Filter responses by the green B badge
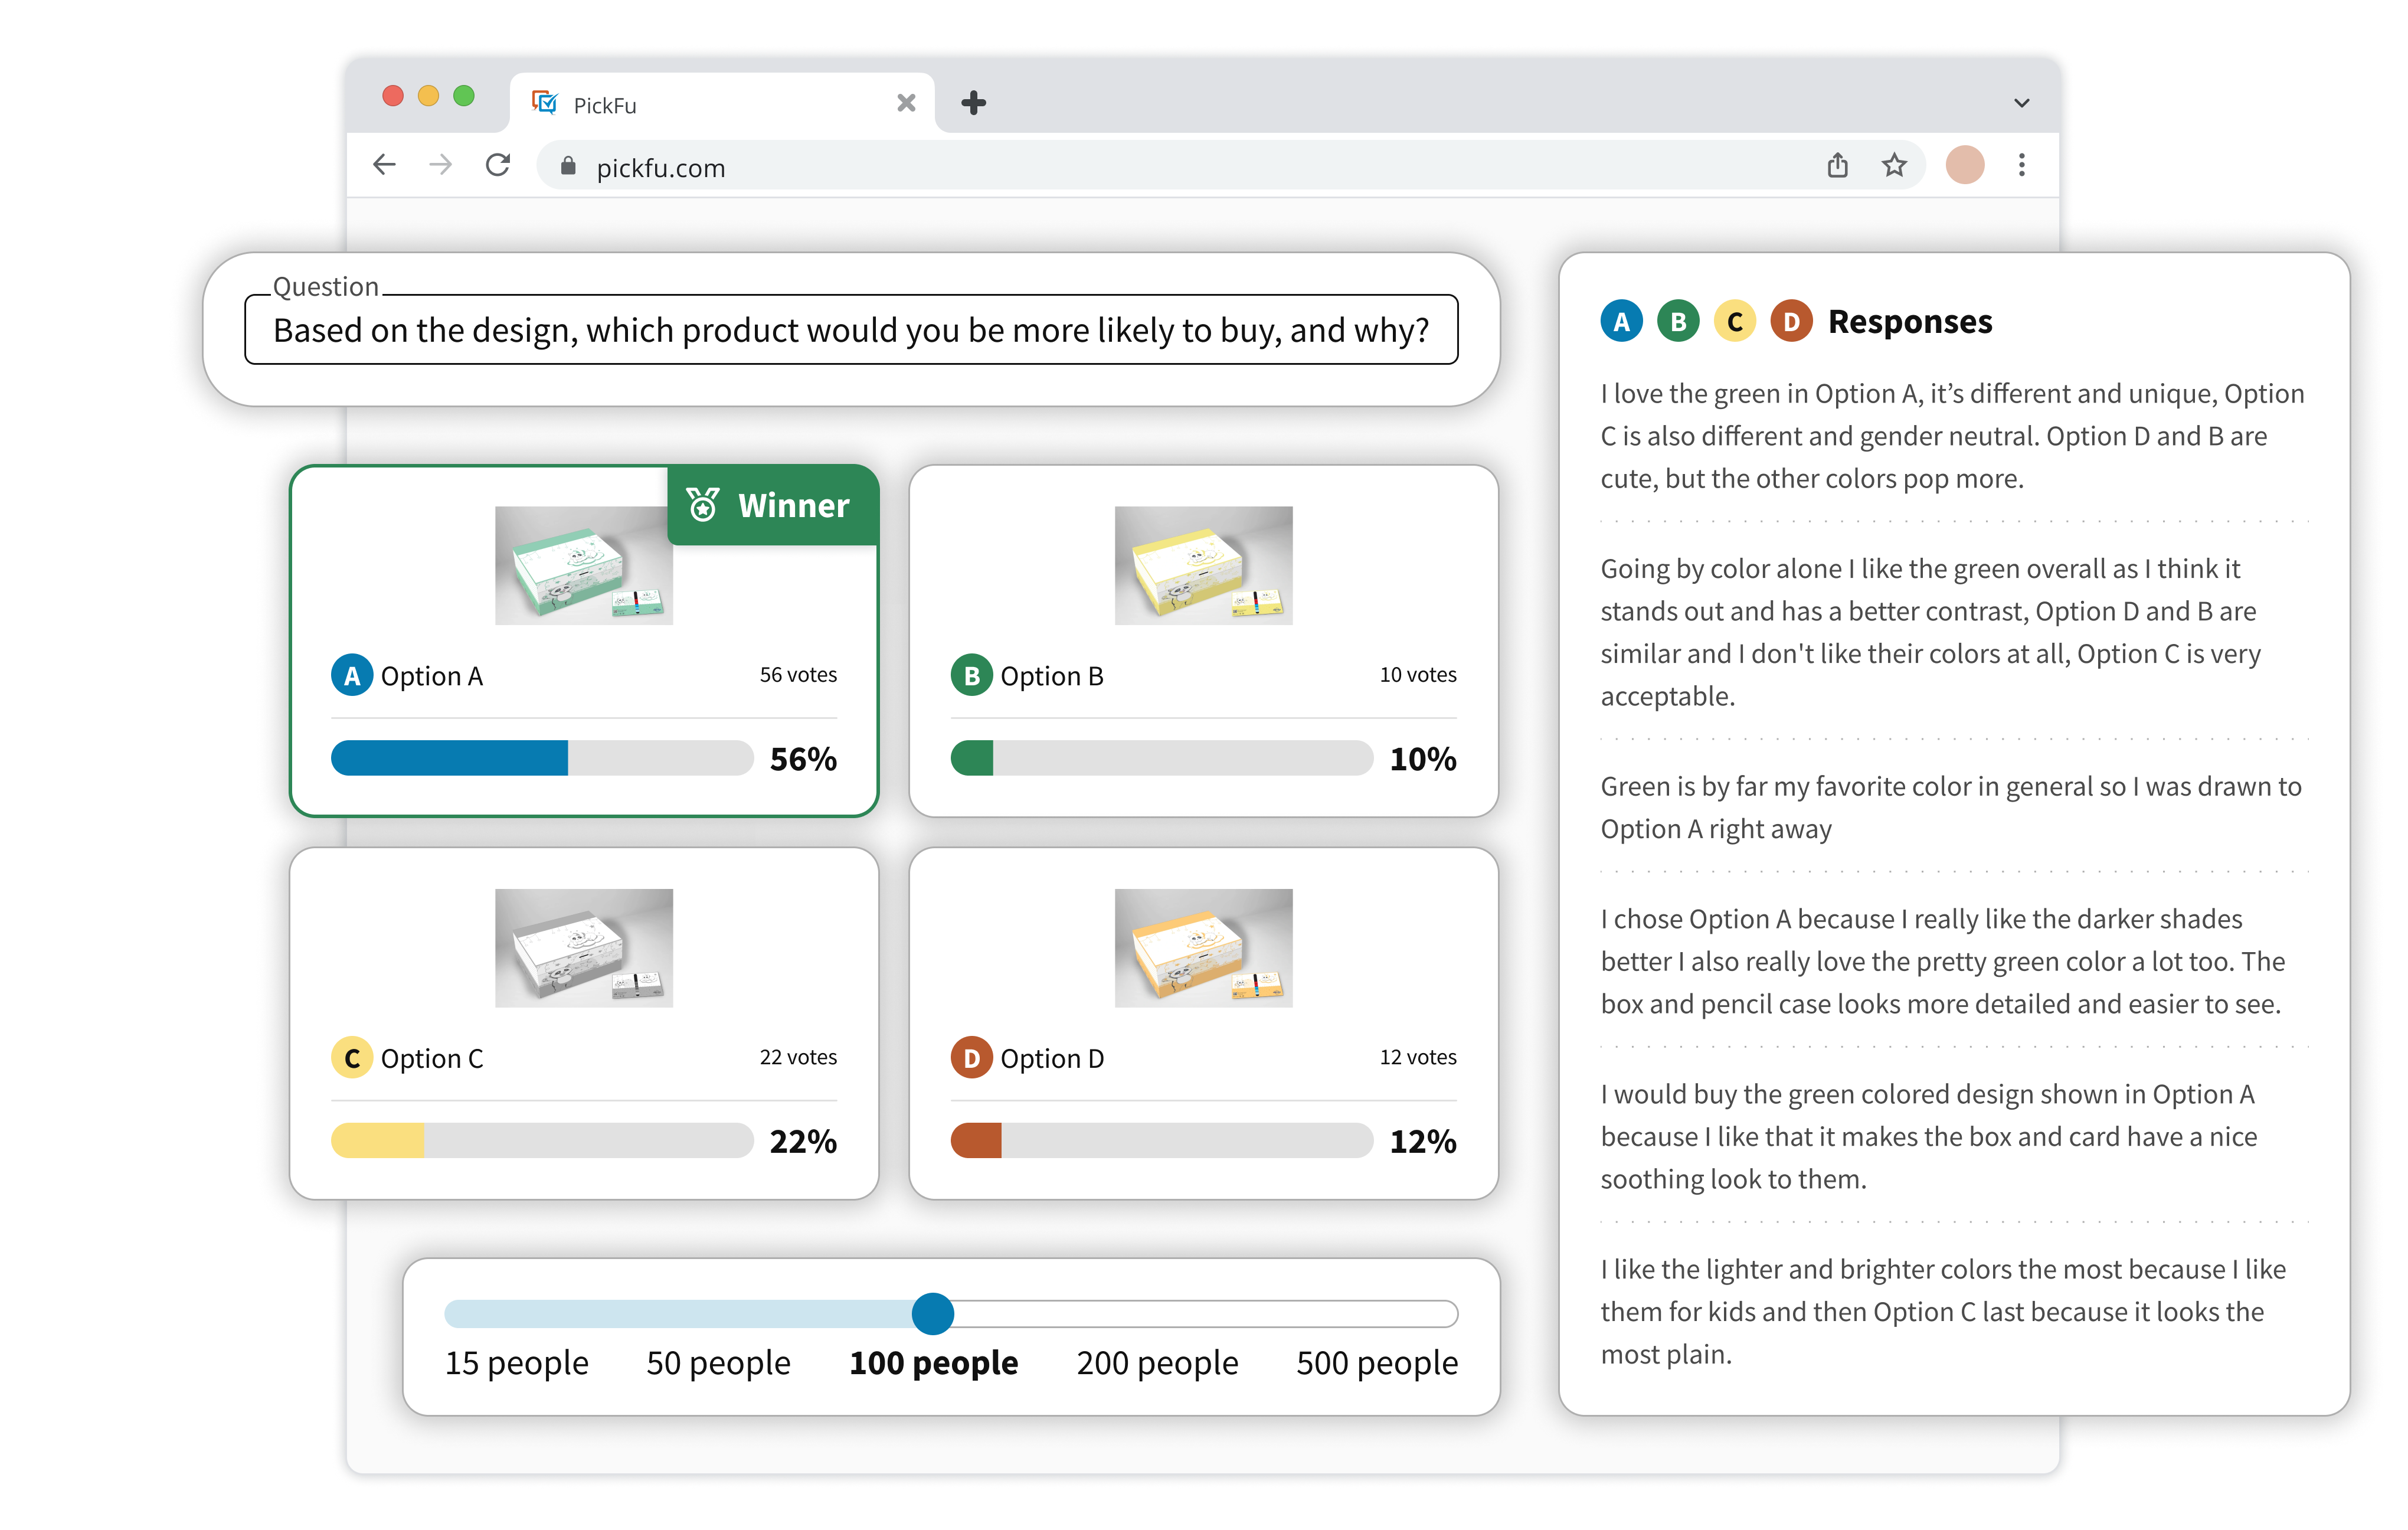 coord(1678,322)
